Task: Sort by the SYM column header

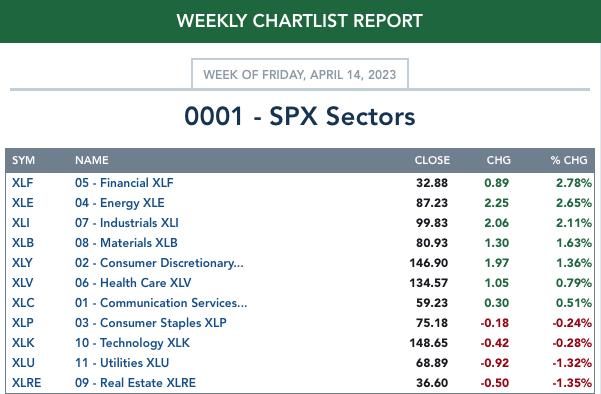Action: (x=23, y=160)
